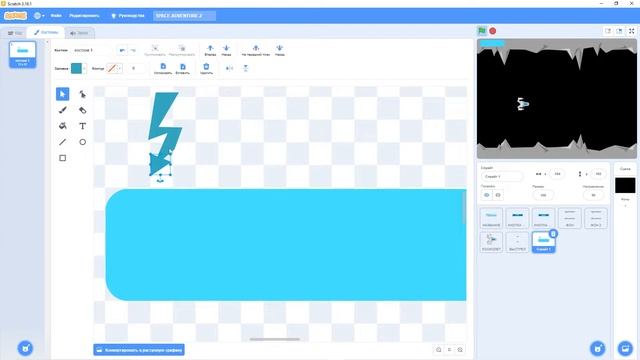640x360 pixels.
Task: Open choose a costume button
Action: [x=25, y=348]
